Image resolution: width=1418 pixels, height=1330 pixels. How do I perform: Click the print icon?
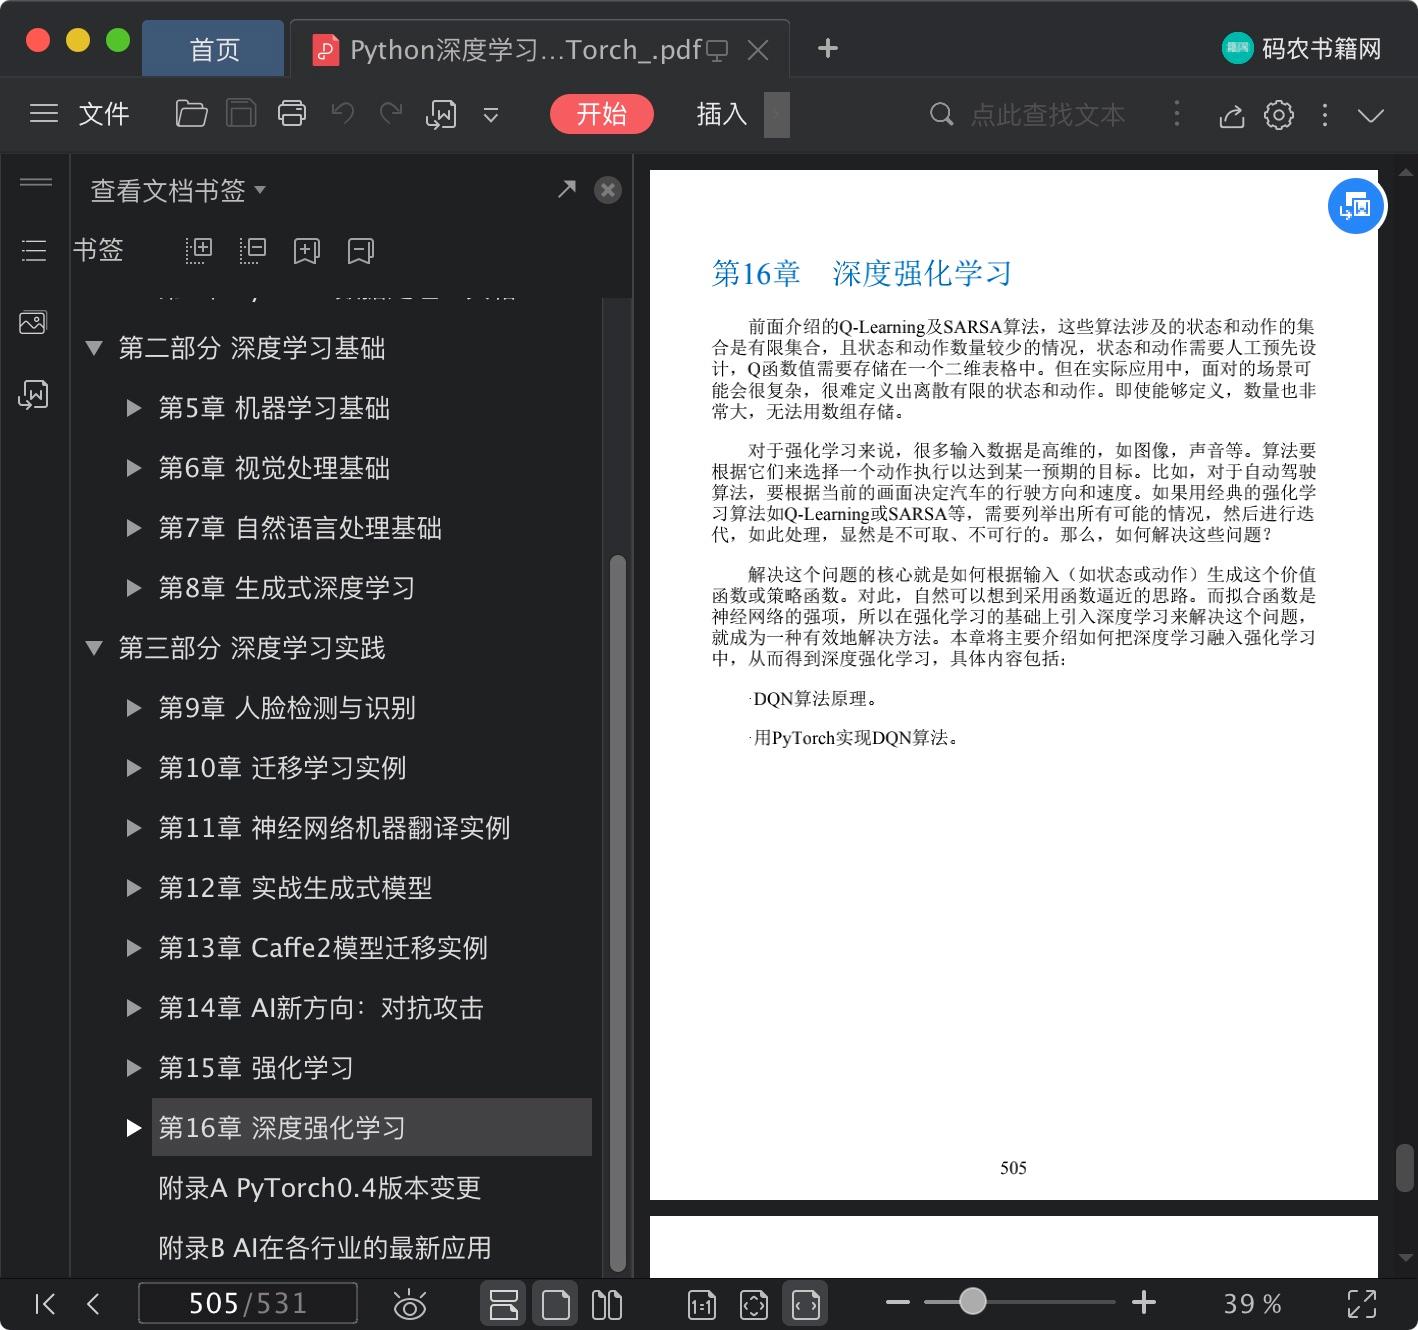coord(292,114)
